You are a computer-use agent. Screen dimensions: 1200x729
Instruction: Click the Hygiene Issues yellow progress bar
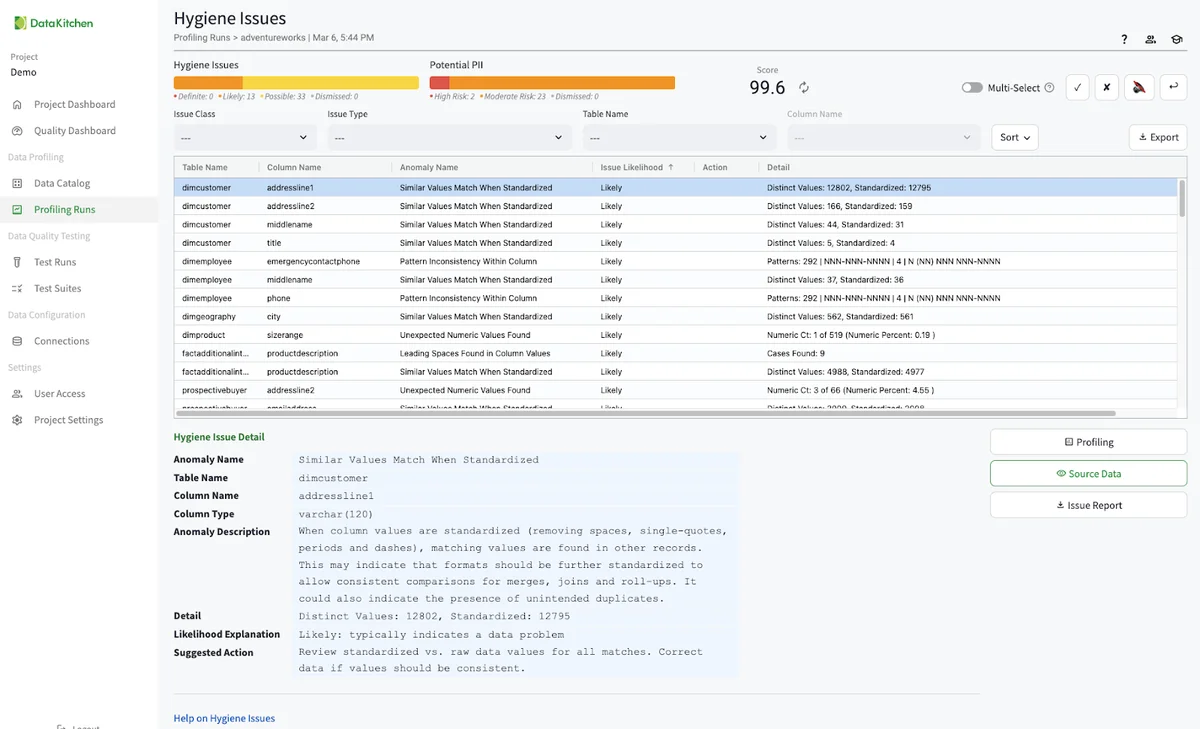[x=330, y=83]
